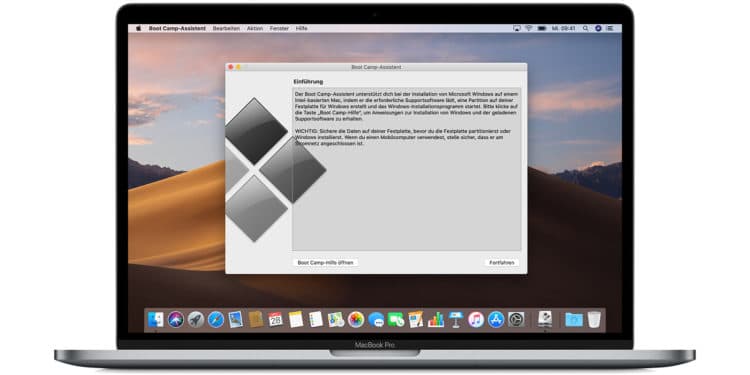Open Calendar icon showing 28 in dock
The image size is (750, 375).
[276, 319]
